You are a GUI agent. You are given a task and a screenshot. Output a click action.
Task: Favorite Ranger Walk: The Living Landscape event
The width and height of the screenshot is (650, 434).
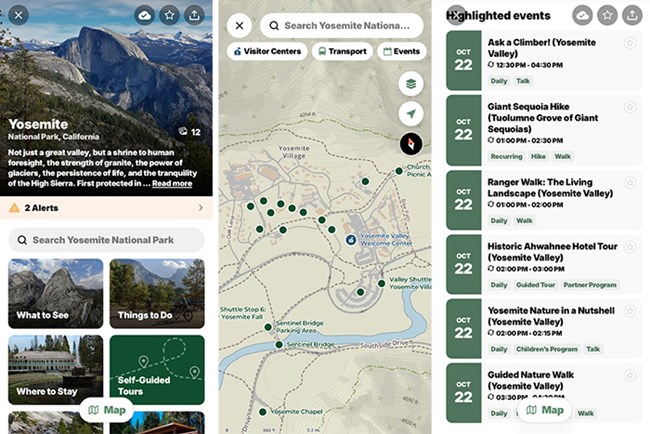630,183
